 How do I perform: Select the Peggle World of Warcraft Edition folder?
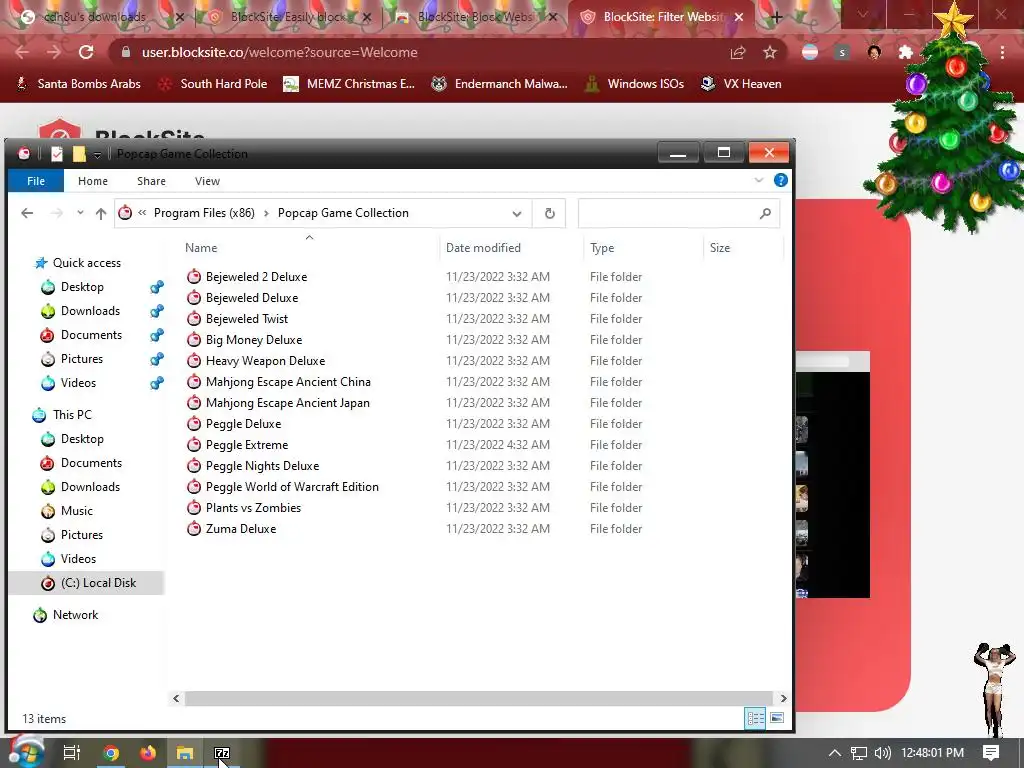click(292, 487)
